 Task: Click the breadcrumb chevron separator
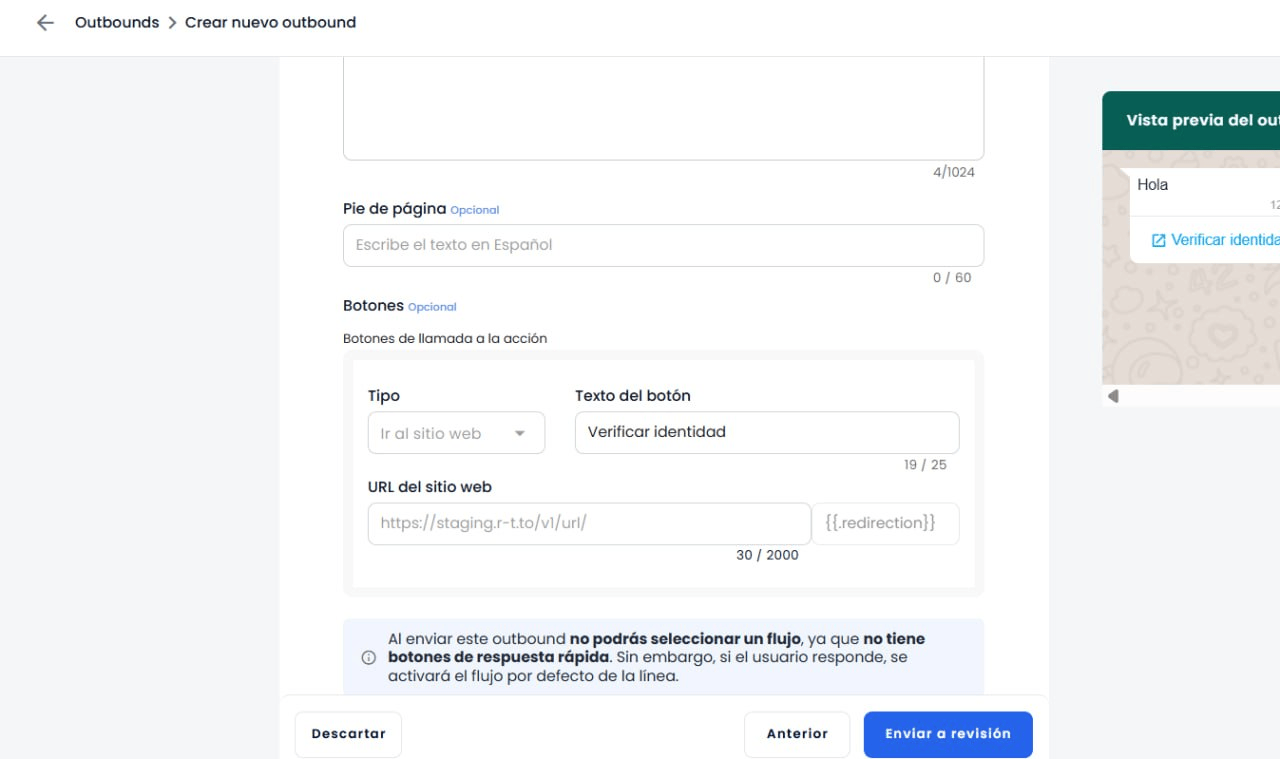coord(172,22)
